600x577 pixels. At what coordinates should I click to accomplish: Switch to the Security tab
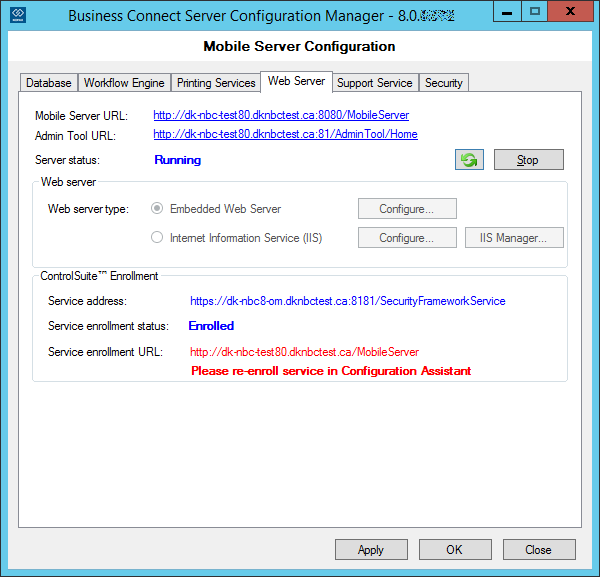click(x=443, y=83)
